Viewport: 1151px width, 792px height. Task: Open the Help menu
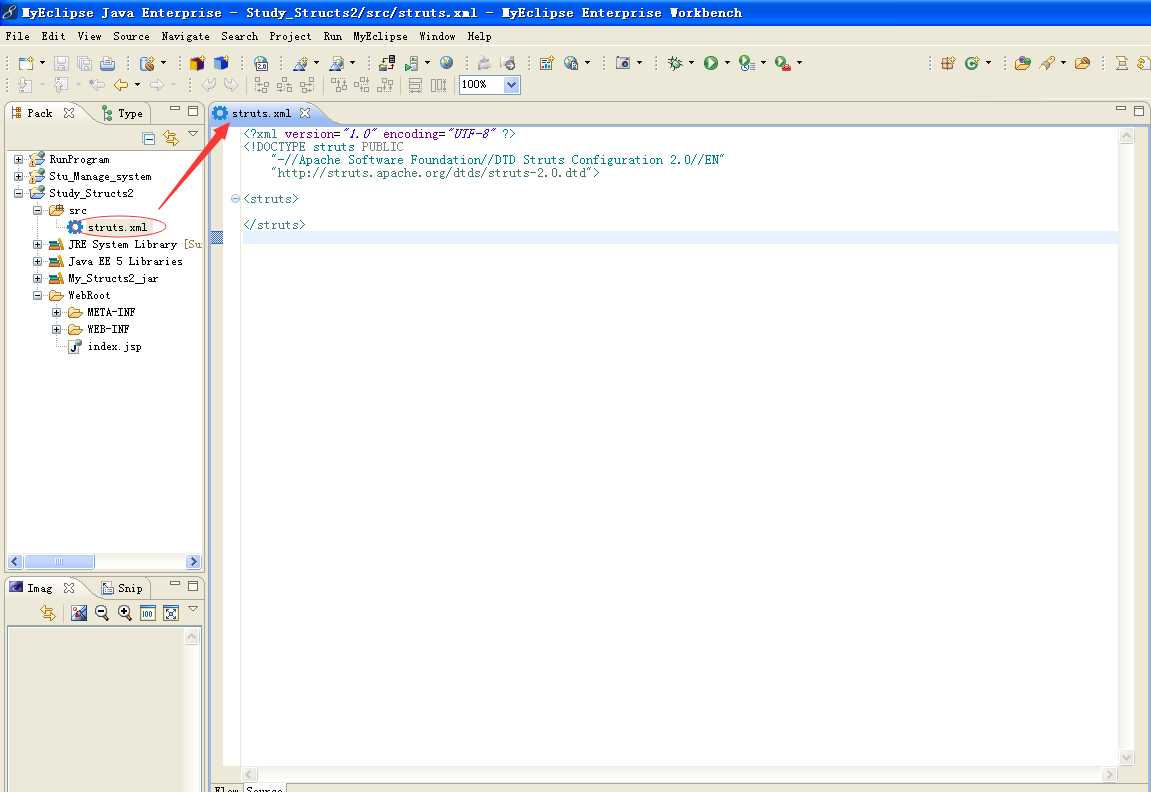click(479, 36)
